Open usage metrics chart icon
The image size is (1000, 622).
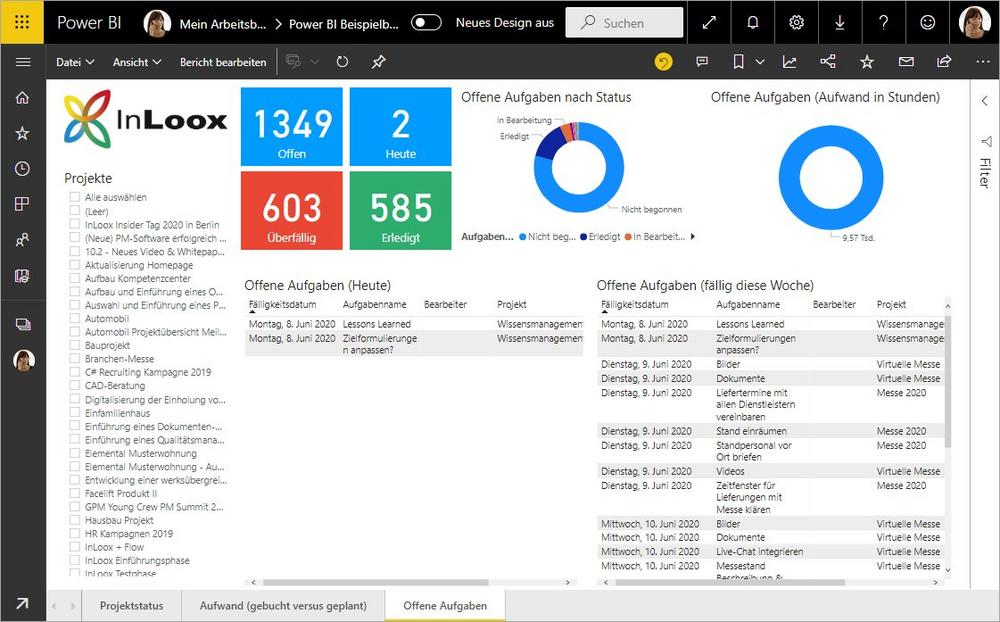coord(790,62)
